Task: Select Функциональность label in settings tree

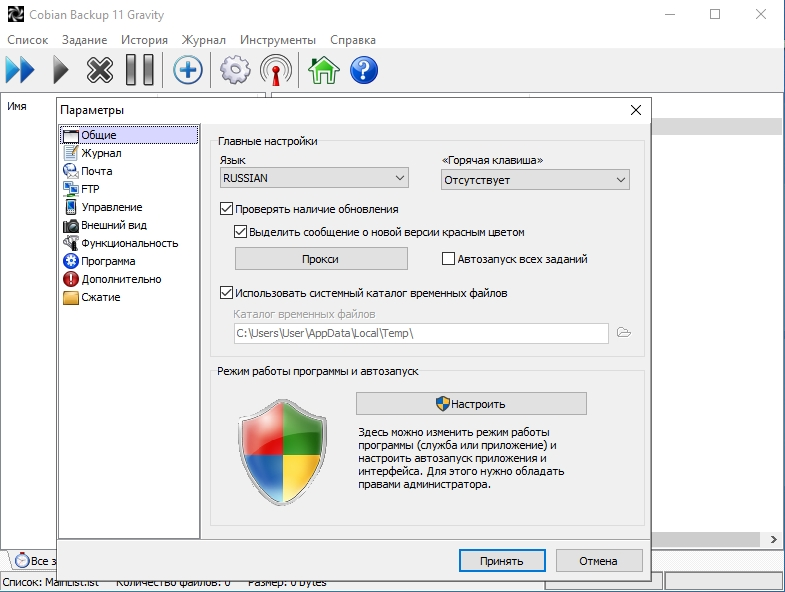Action: (130, 243)
